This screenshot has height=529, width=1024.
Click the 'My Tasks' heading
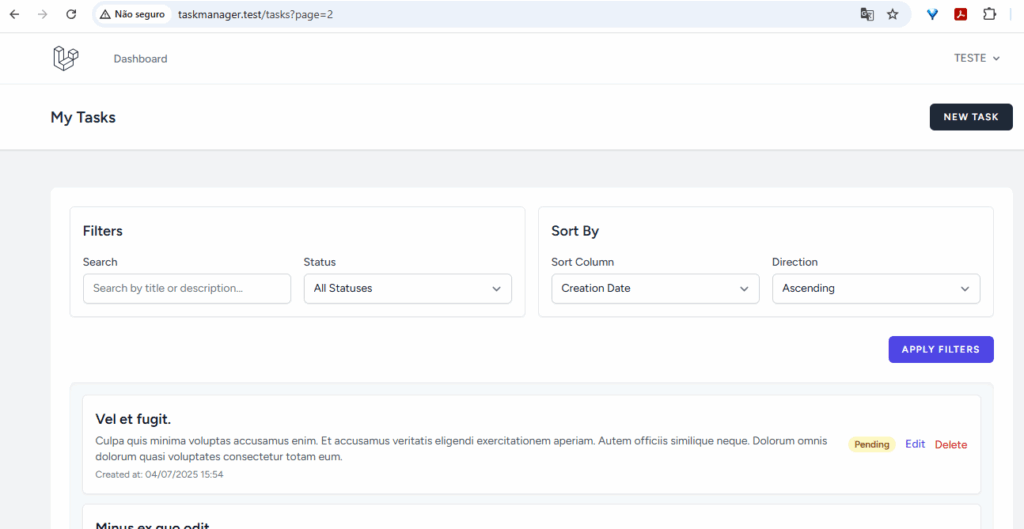coord(83,118)
